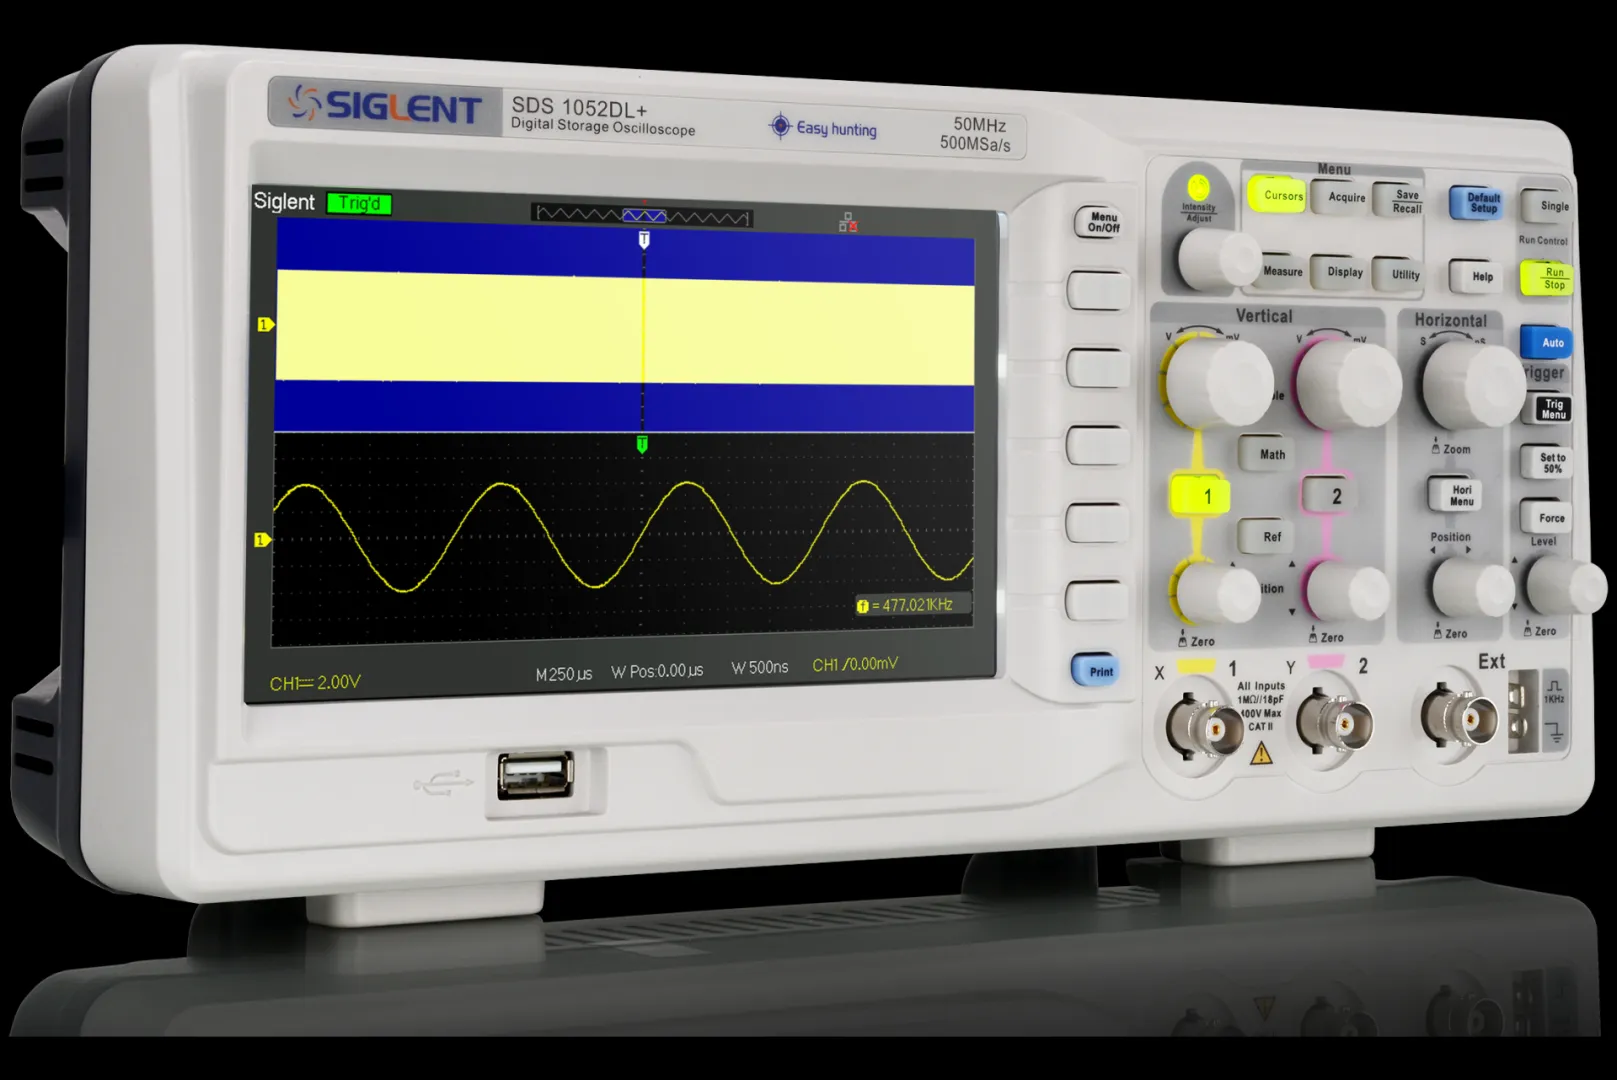Screen dimensions: 1617x1080
Task: Click the Single acquisition button
Action: 1548,205
